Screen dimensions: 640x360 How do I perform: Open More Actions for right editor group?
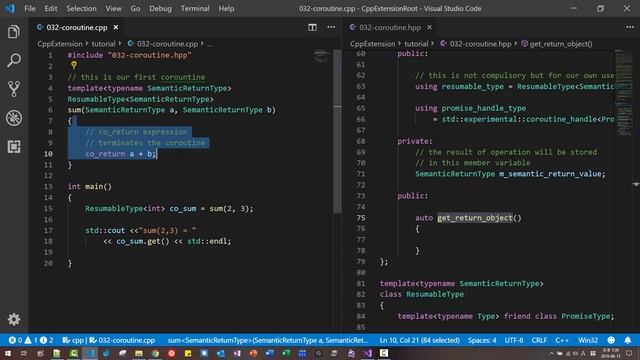tap(630, 27)
